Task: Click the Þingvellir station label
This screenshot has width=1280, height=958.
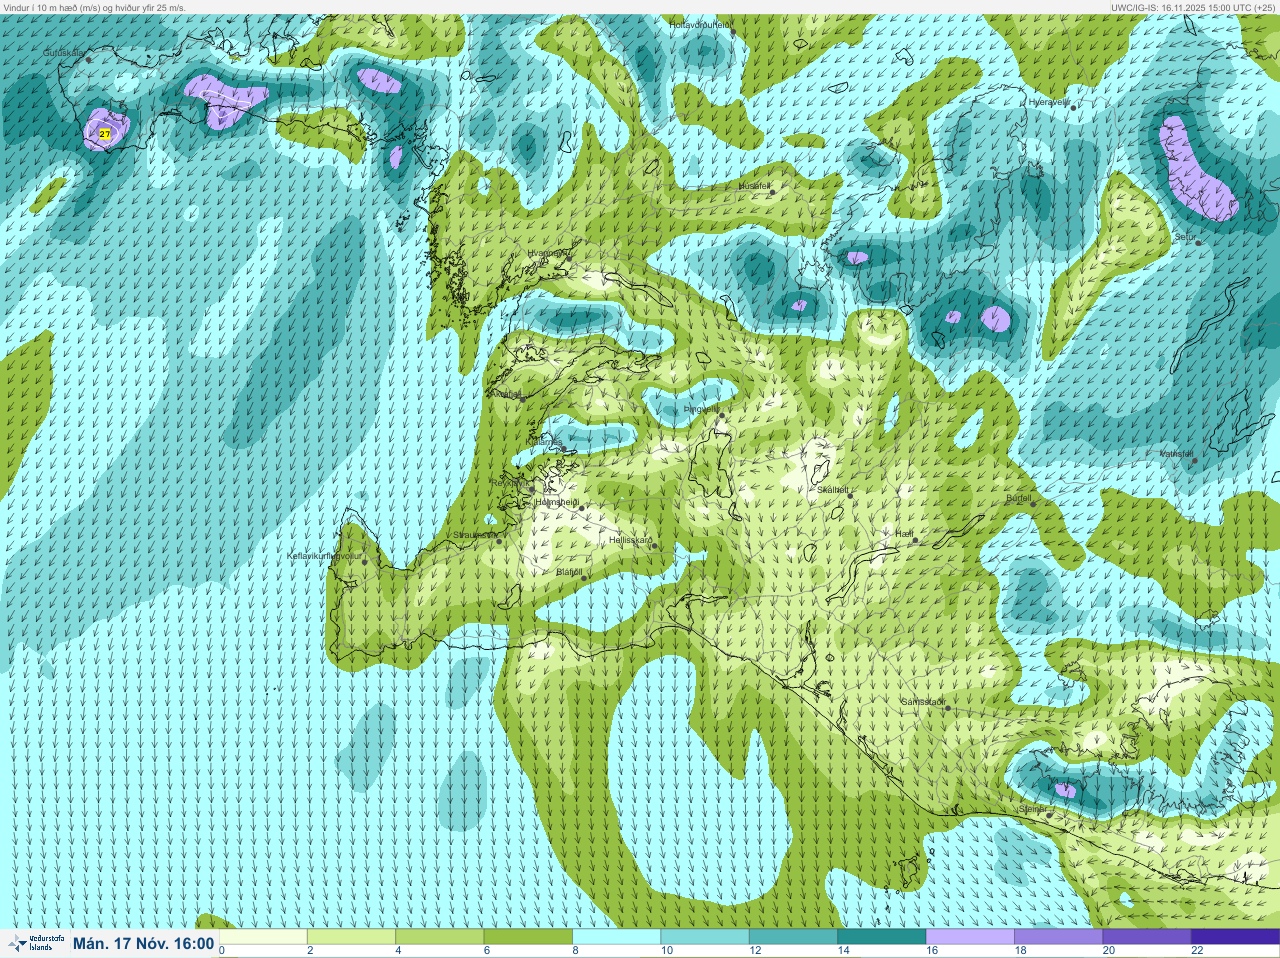Action: [x=701, y=409]
